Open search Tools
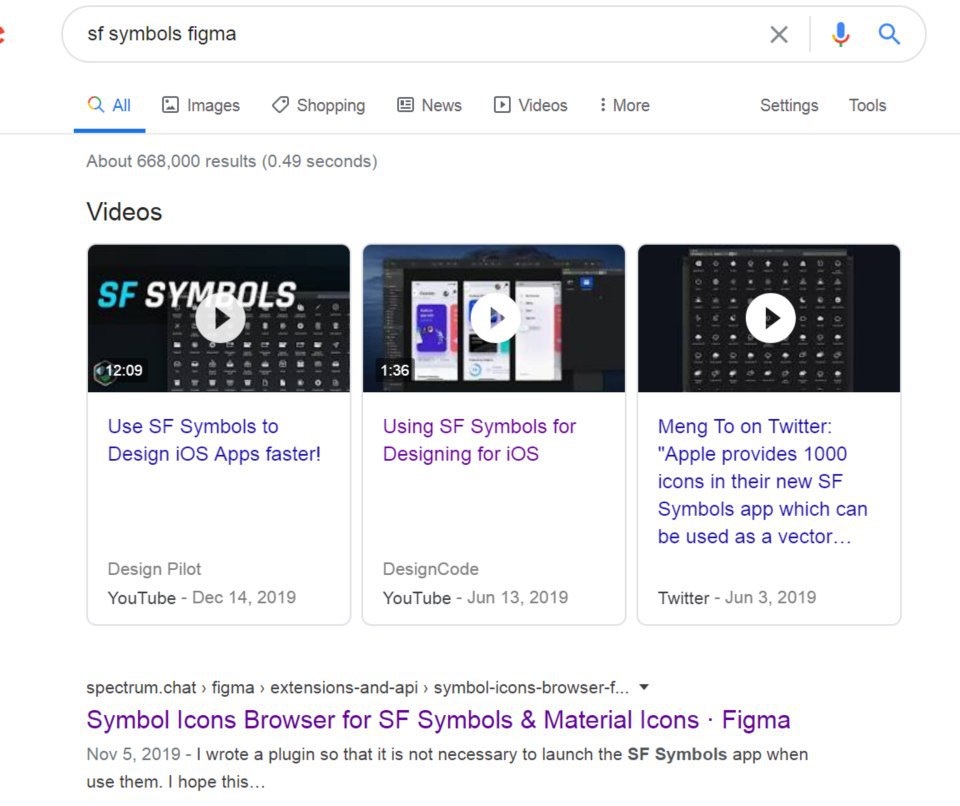 point(867,105)
